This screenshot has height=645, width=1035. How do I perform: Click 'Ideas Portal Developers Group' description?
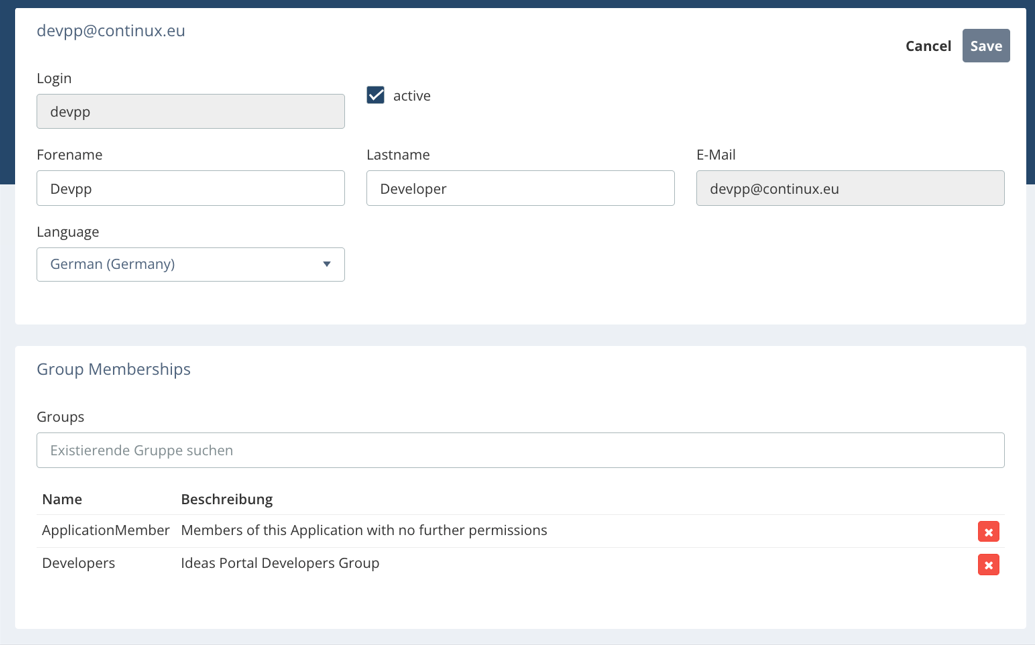(280, 563)
